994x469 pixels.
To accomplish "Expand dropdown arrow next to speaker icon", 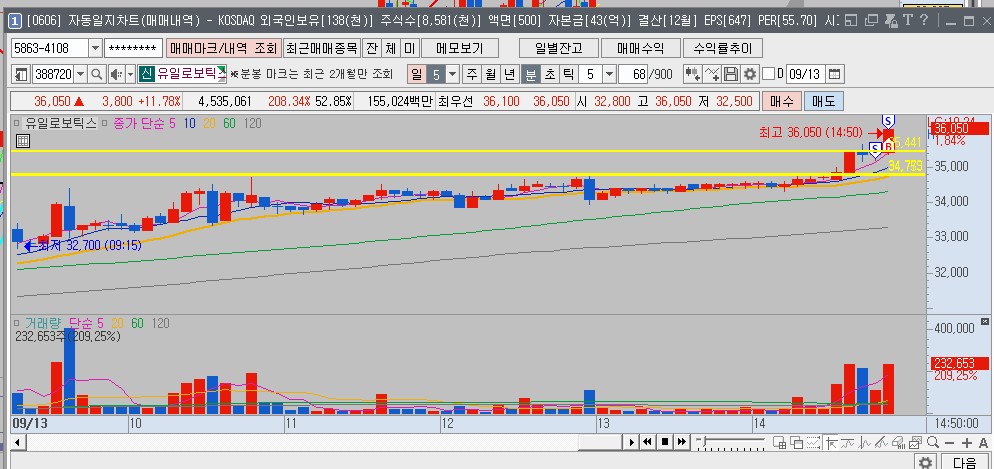I will [x=131, y=74].
